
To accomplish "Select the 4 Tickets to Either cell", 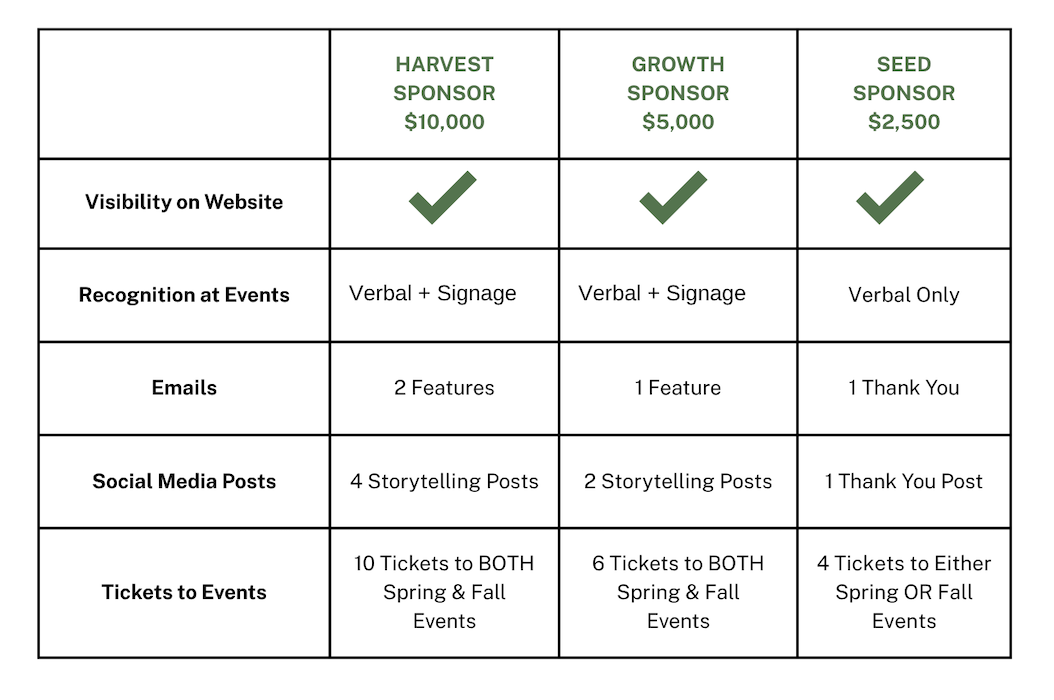I will [904, 592].
